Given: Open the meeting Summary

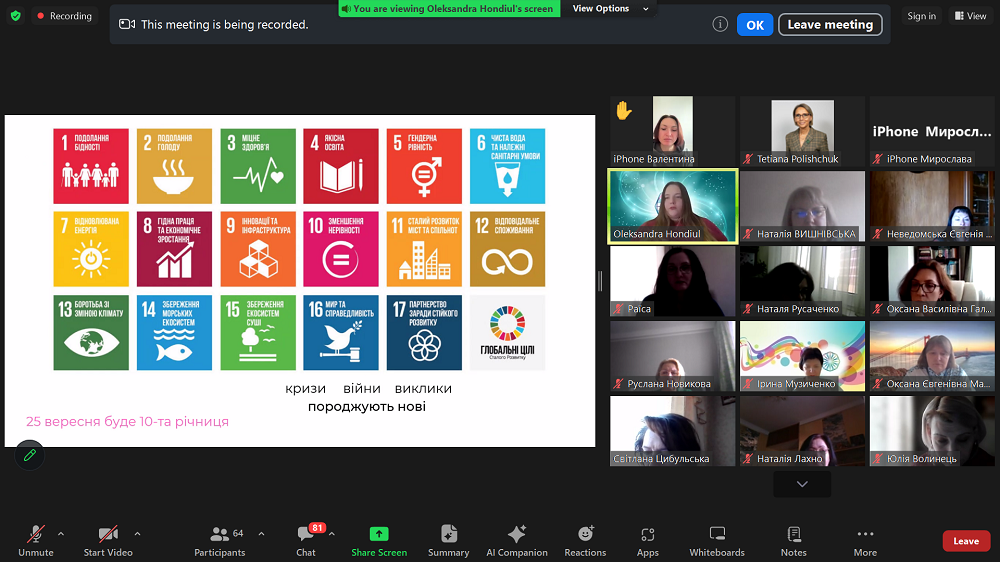Looking at the screenshot, I should 448,540.
